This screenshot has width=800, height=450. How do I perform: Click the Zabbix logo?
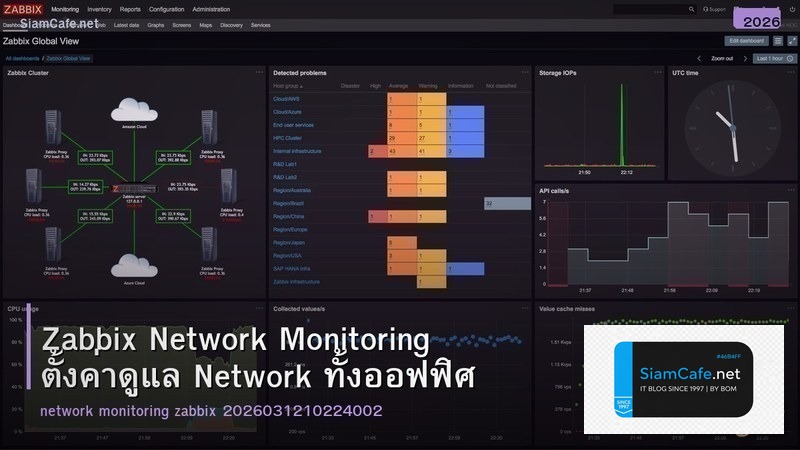pyautogui.click(x=23, y=9)
